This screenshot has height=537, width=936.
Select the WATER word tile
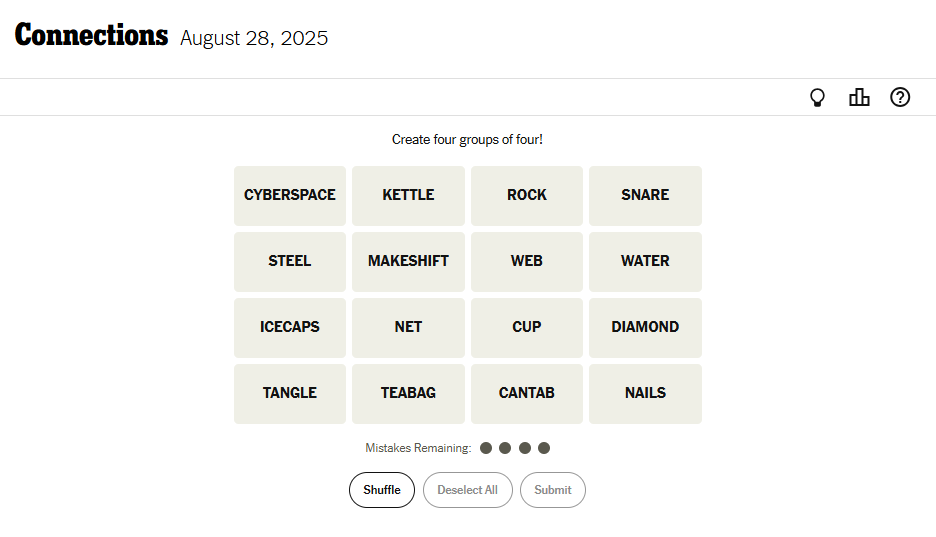(645, 261)
